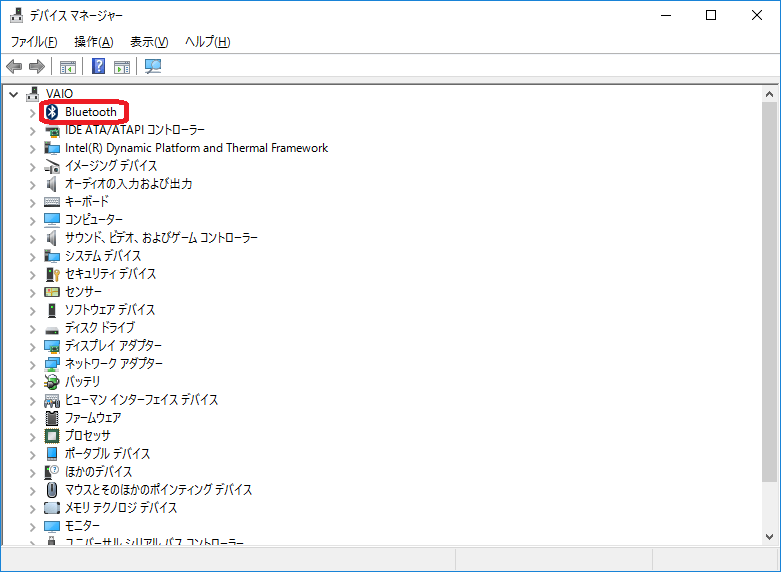Image resolution: width=781 pixels, height=572 pixels.
Task: Select the マウスとそのほかのポインティング デバイス label
Action: tap(158, 490)
